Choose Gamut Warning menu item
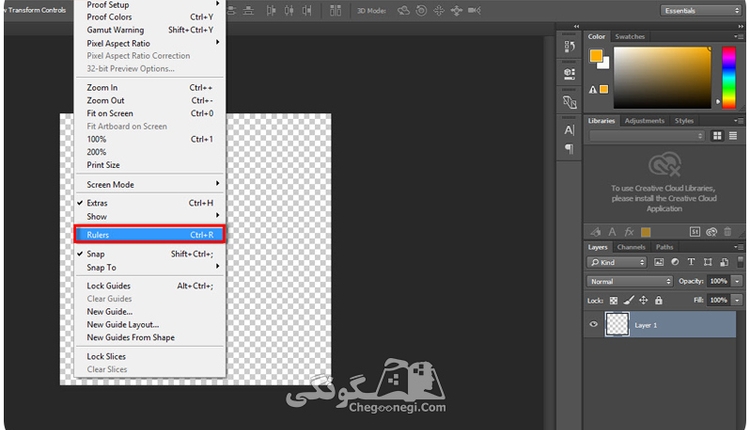This screenshot has width=750, height=430. 150,30
